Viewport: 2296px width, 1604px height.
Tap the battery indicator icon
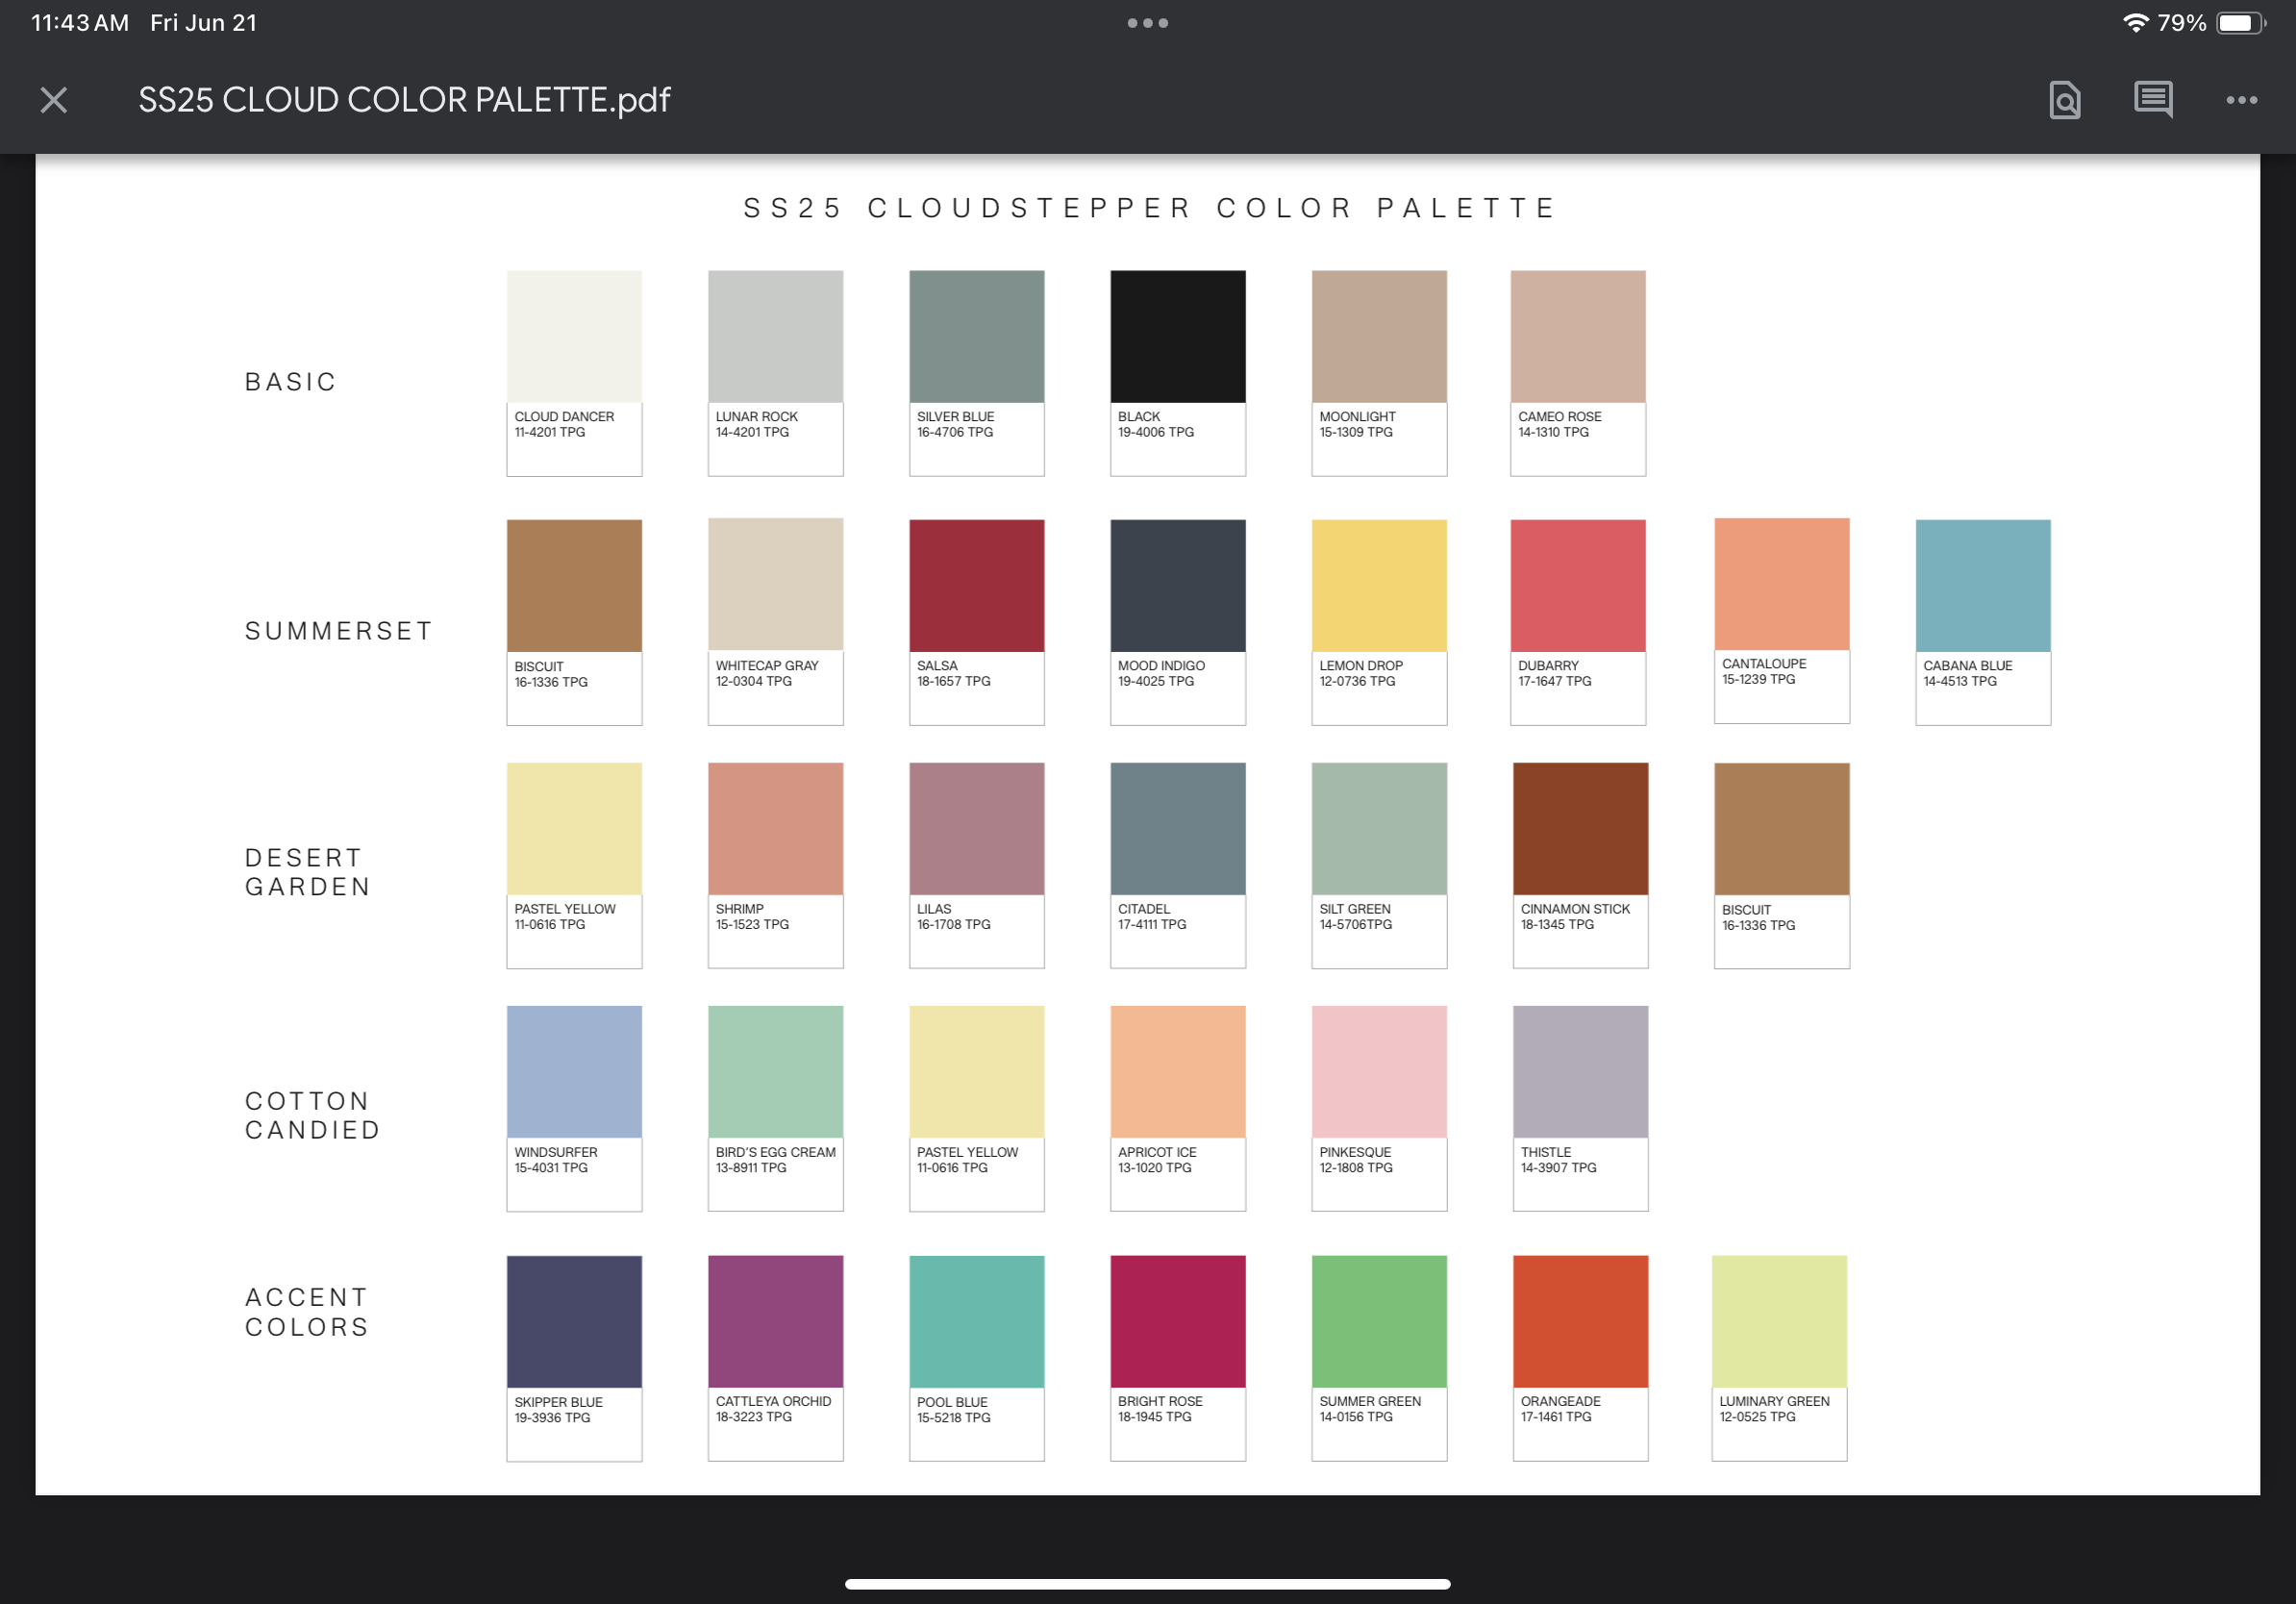click(2239, 23)
